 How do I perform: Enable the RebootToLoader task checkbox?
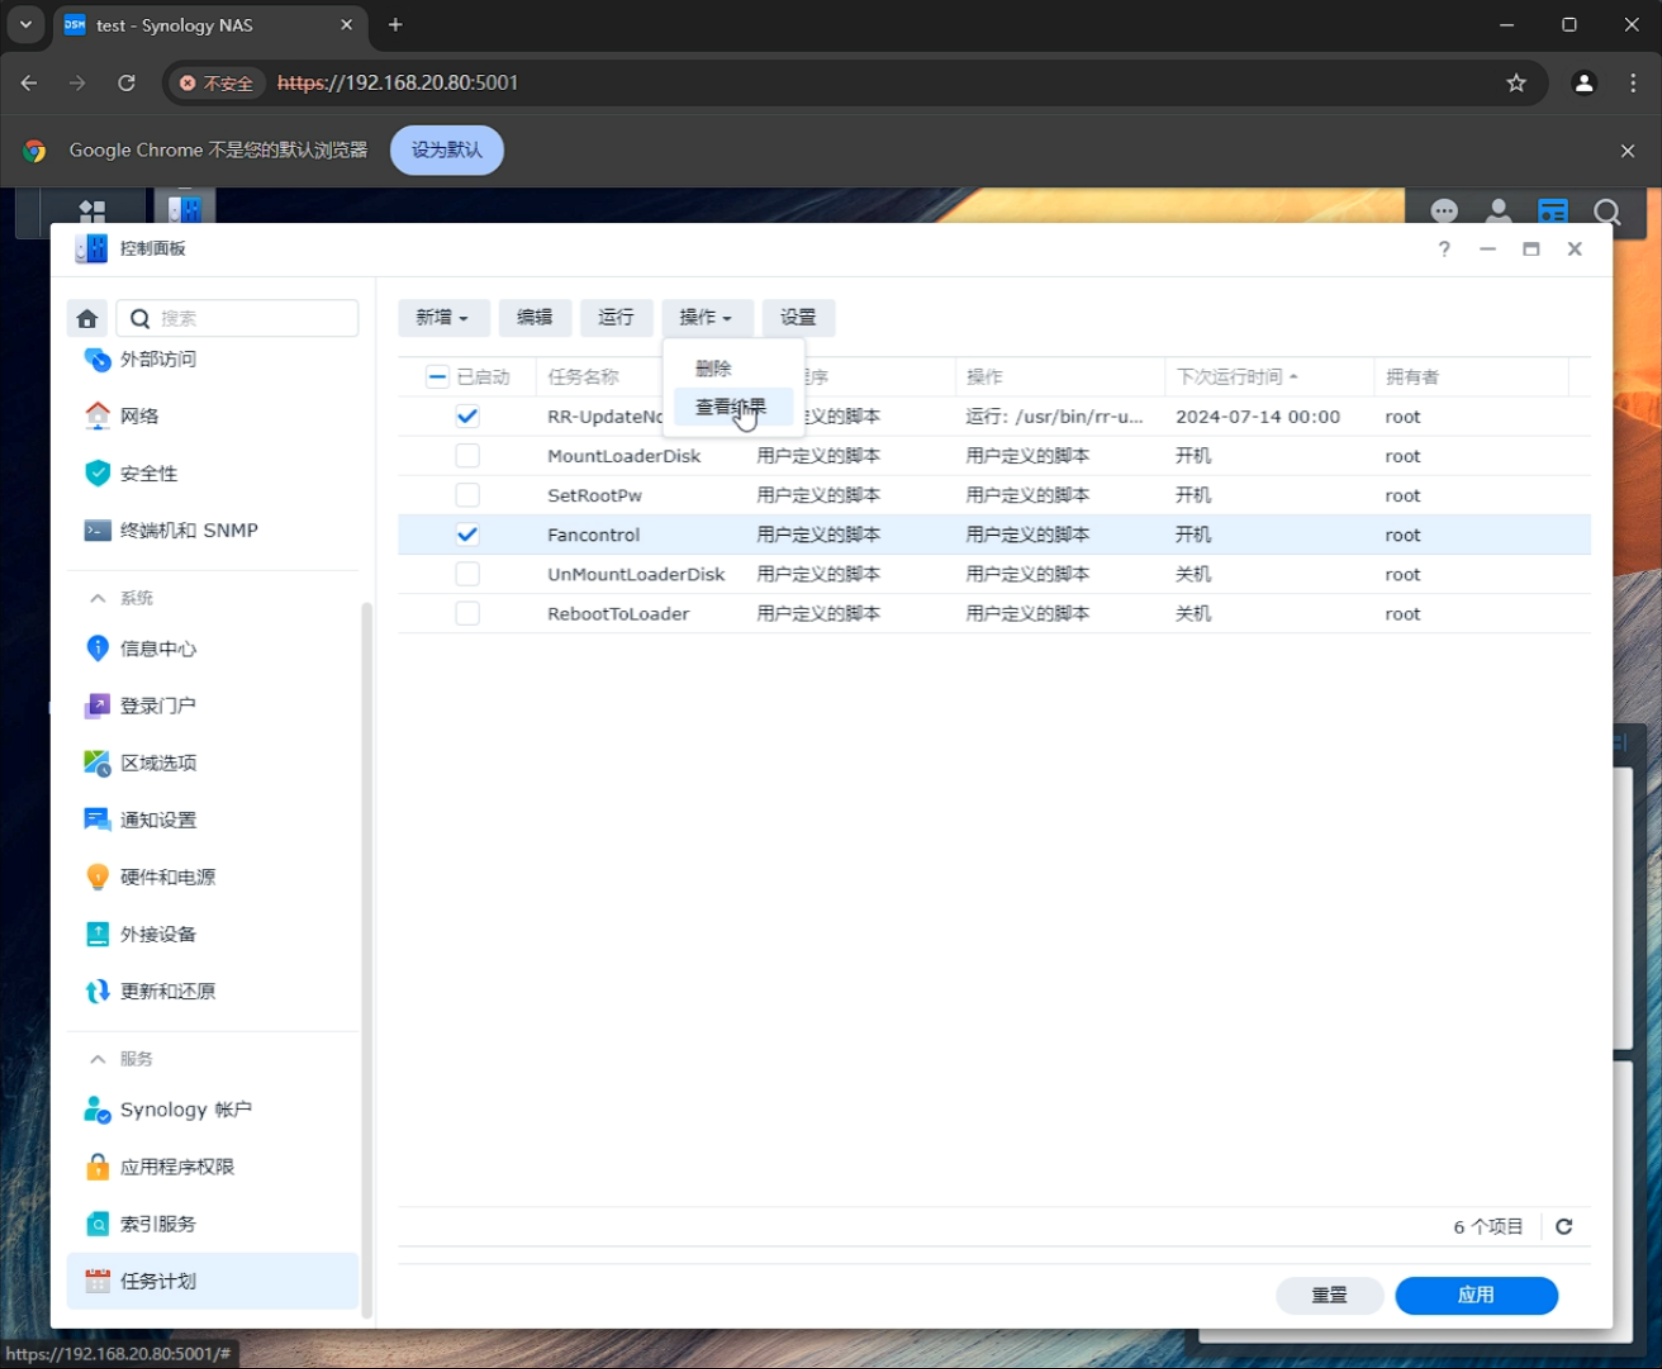pyautogui.click(x=467, y=613)
